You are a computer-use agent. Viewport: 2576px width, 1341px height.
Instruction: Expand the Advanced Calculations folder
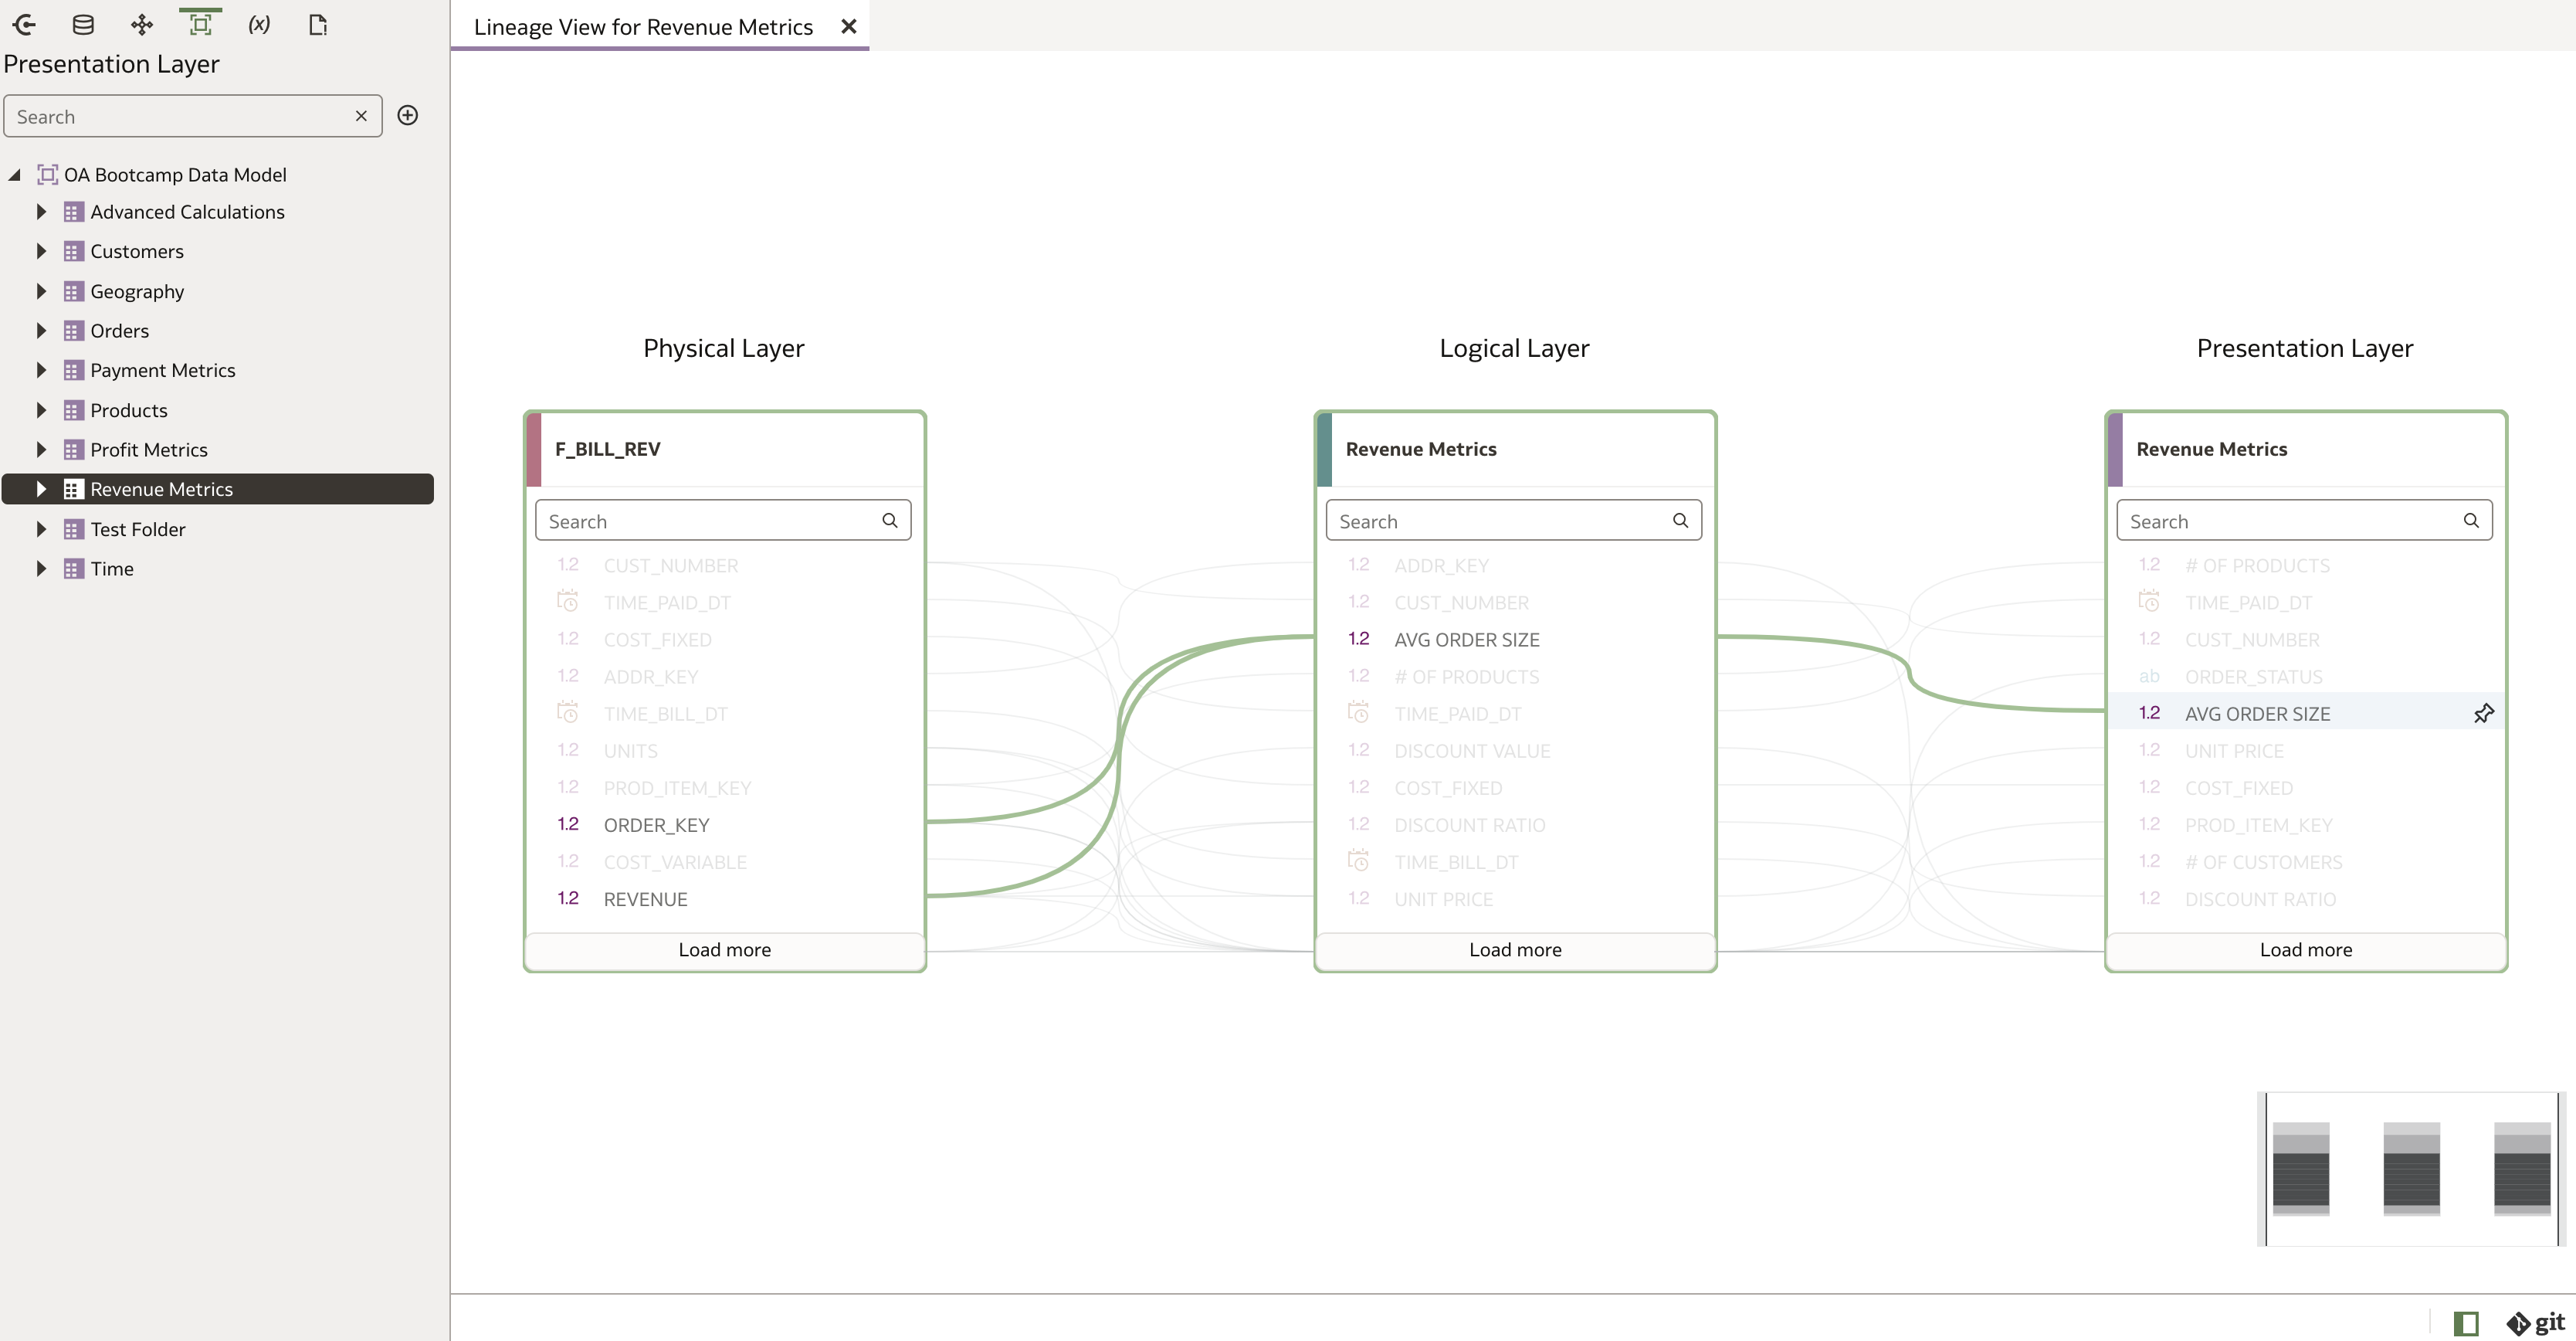(x=41, y=212)
